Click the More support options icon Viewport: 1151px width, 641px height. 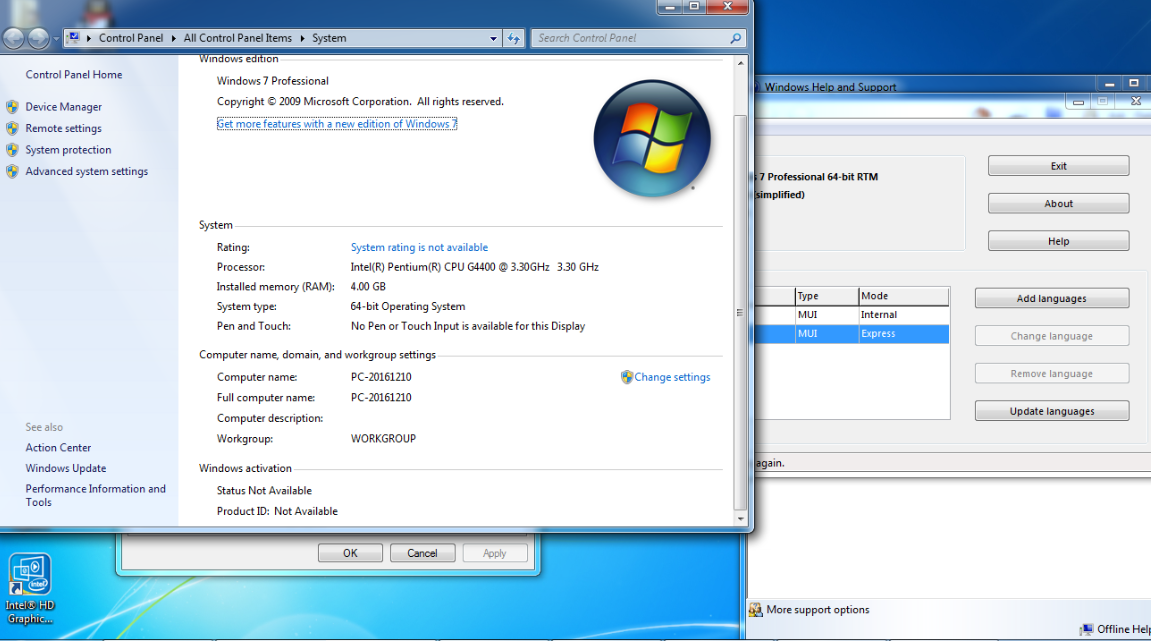click(x=755, y=609)
